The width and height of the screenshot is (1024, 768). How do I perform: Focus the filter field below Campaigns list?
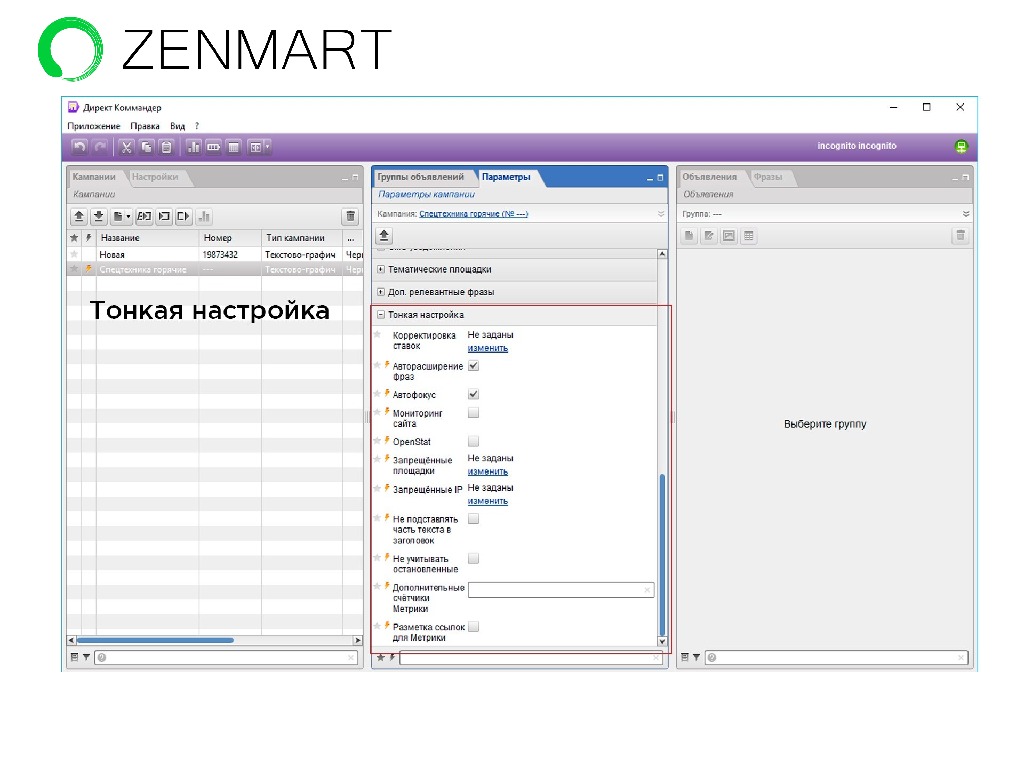pos(227,658)
